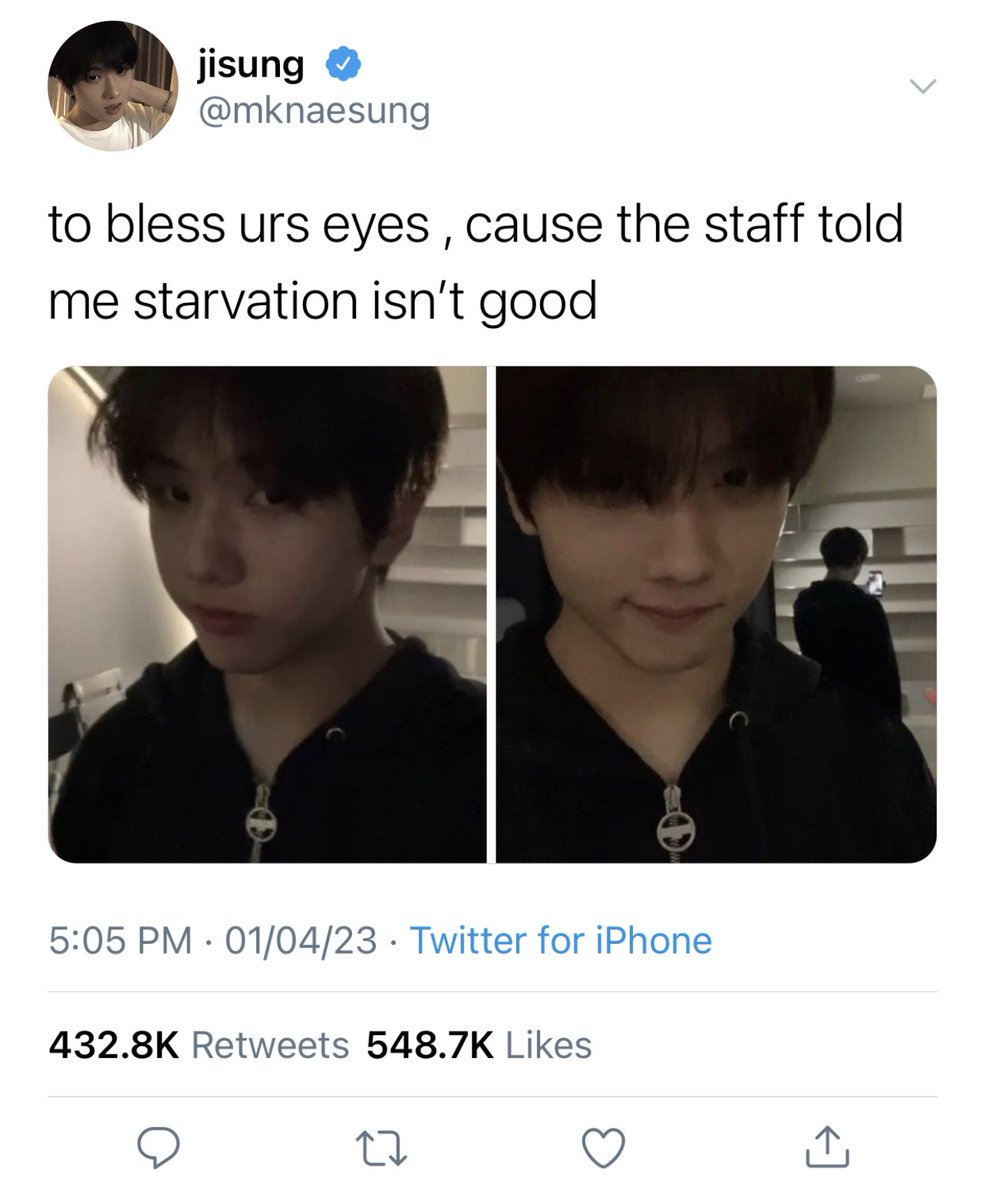Open jisung's profile picture avatar

click(112, 87)
